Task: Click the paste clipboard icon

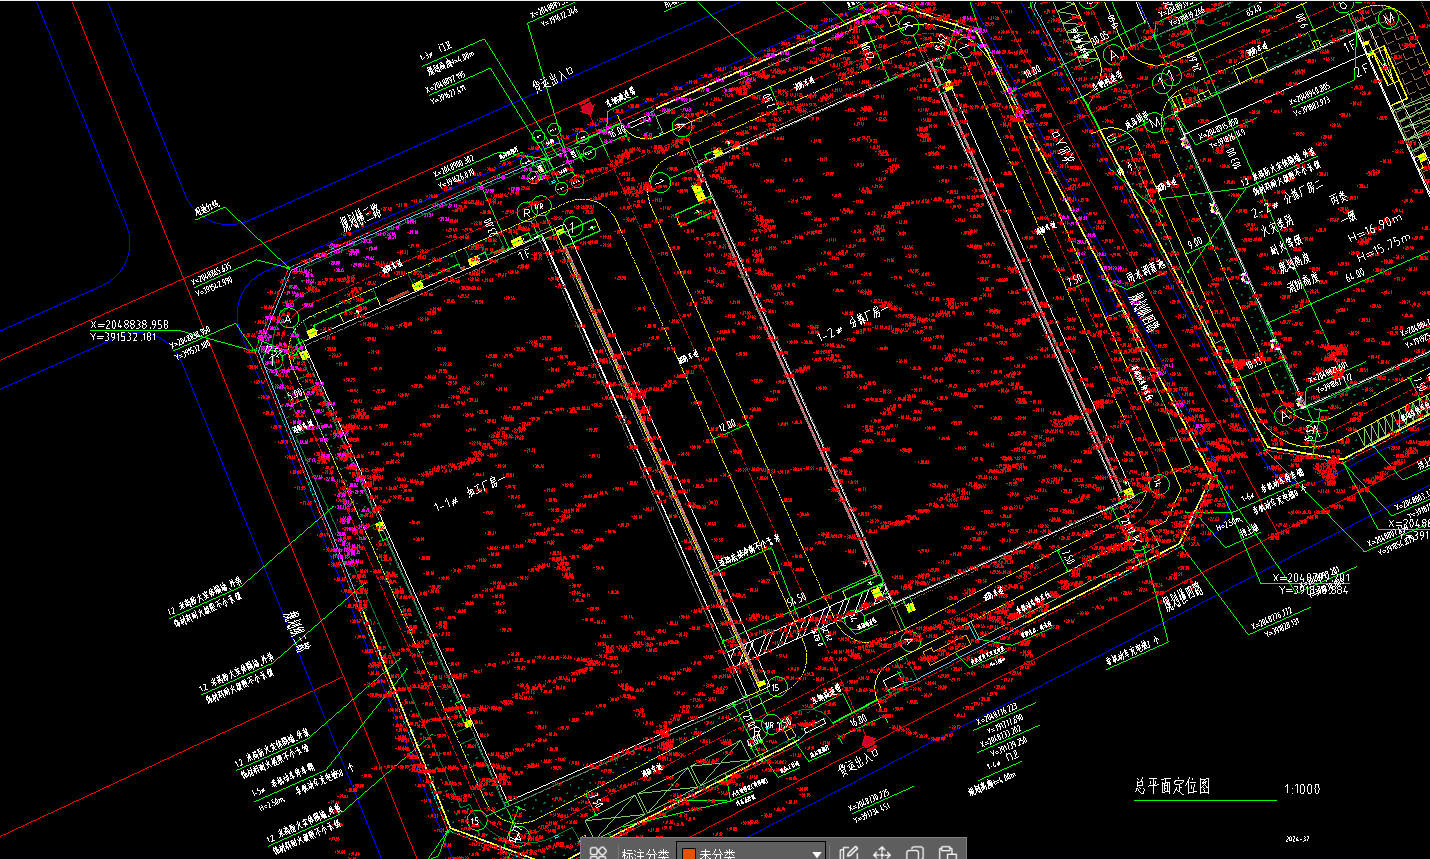Action: coord(947,853)
